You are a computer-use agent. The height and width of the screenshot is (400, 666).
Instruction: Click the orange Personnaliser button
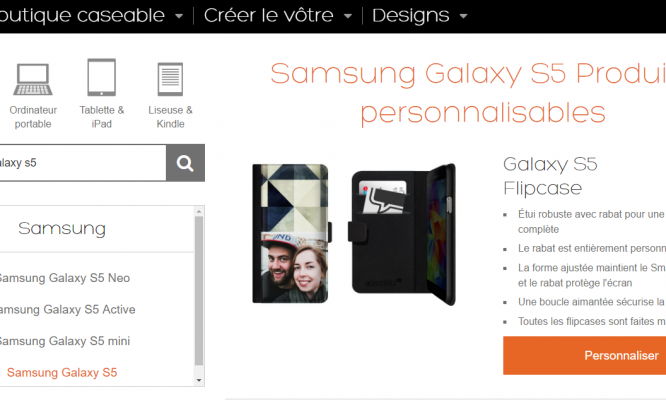[584, 355]
